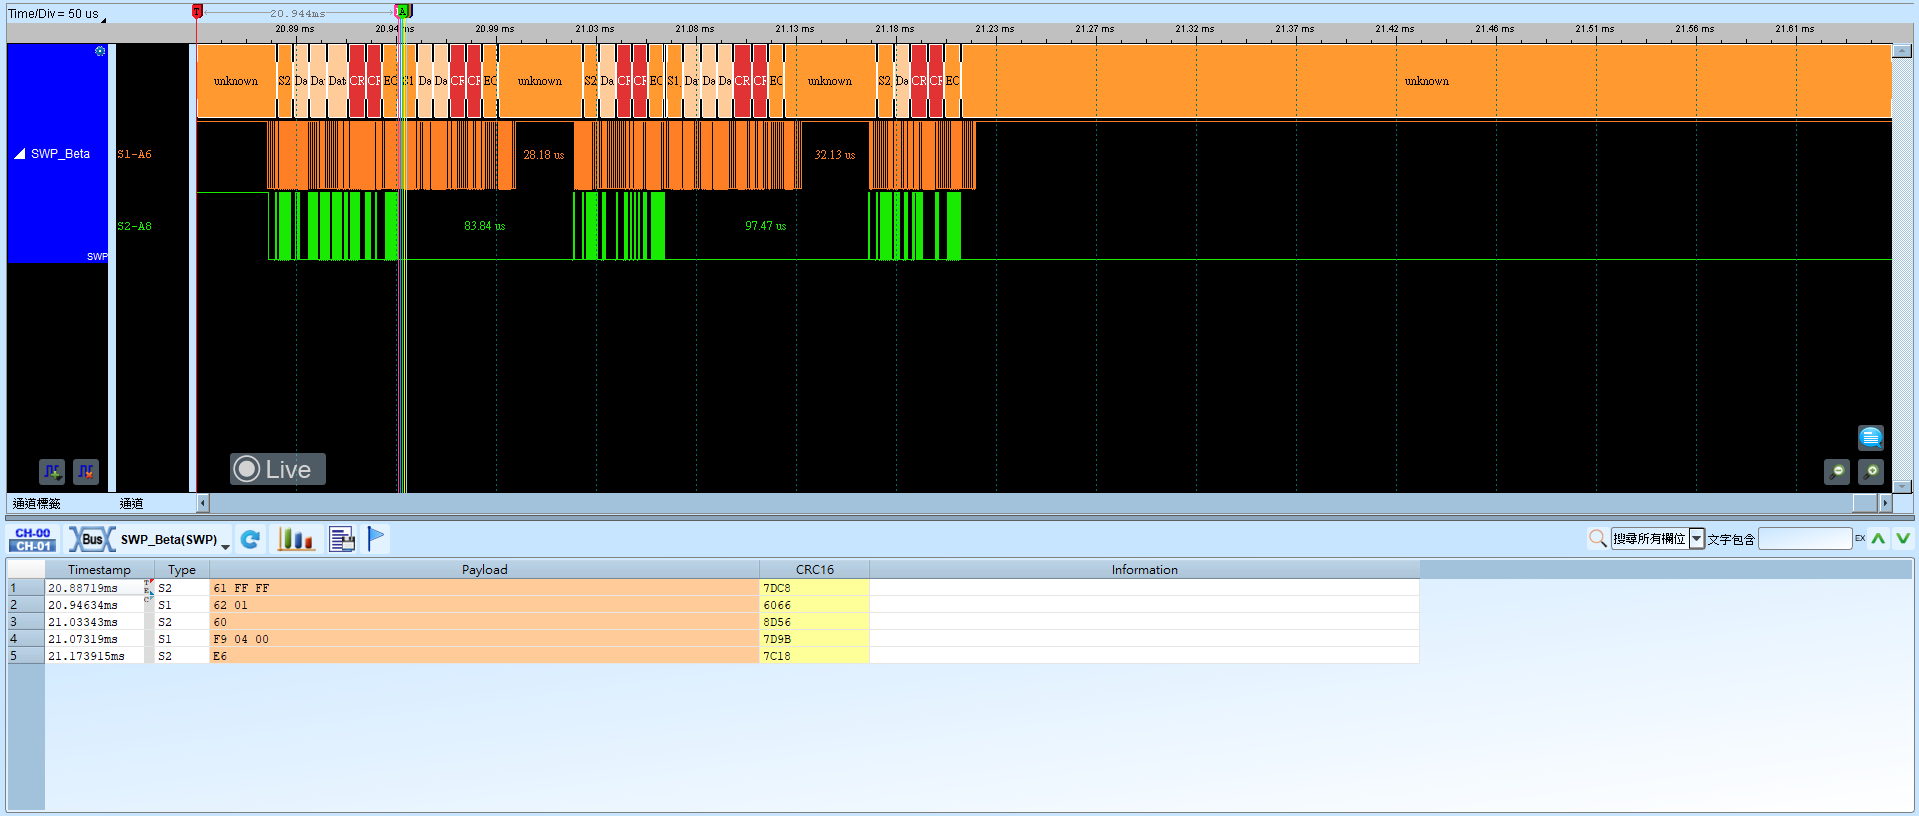Click the CH-00 CH-01 channel icon

tap(33, 539)
